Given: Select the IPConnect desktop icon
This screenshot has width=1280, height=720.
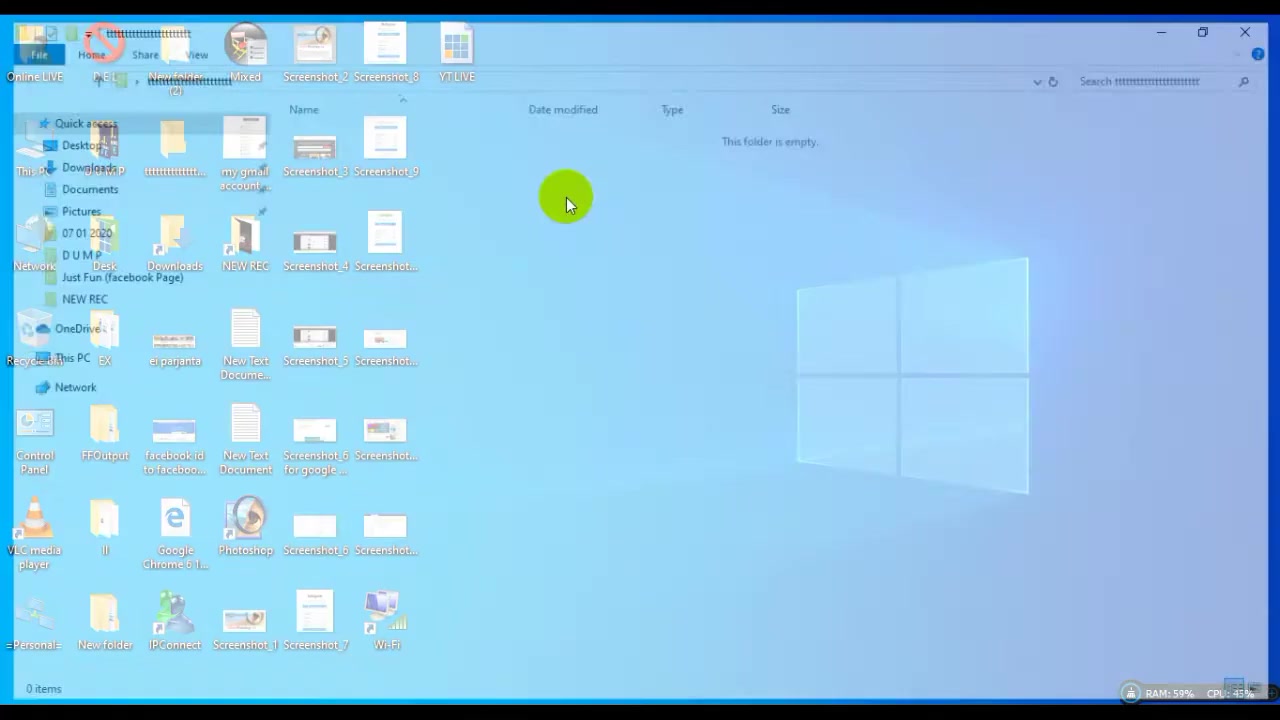Looking at the screenshot, I should pos(175,621).
